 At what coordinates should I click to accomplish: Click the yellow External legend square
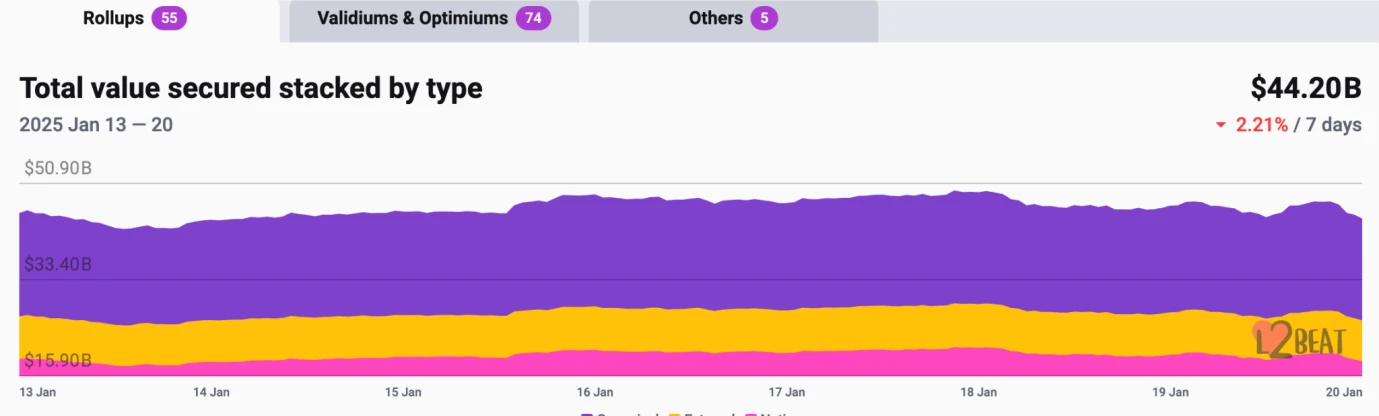pos(674,413)
